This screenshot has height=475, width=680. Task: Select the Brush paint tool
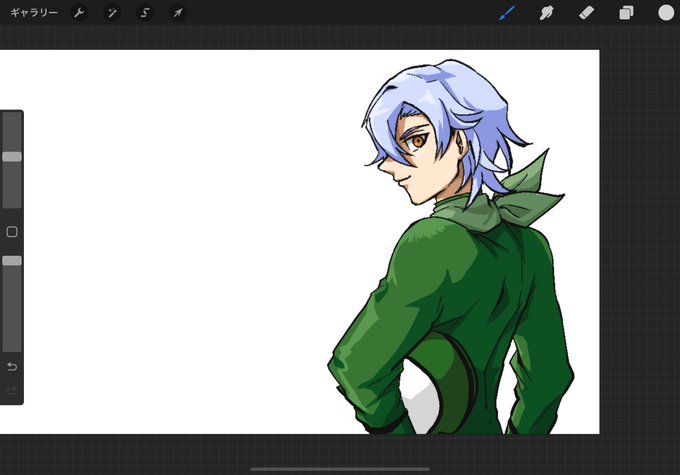507,13
